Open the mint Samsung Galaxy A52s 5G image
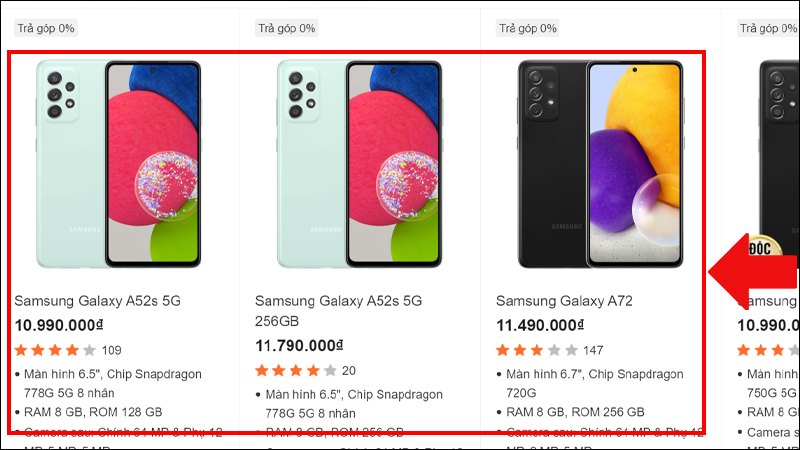 click(x=119, y=165)
